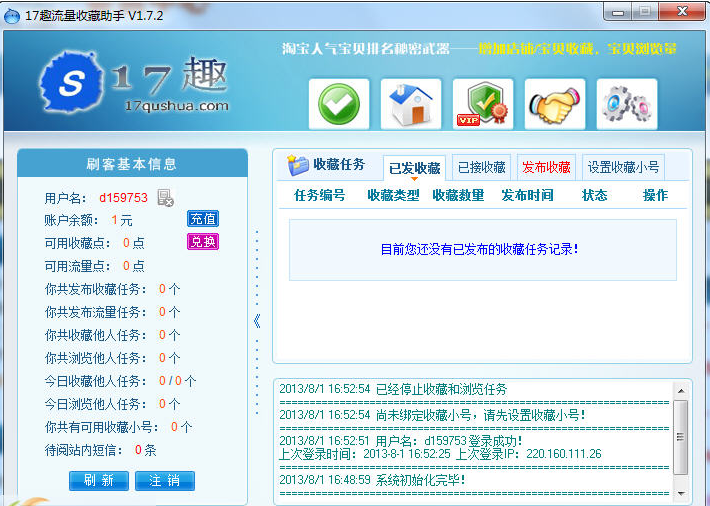Screen dimensions: 710x506
Task: Click the 你共收藏他人任务 label
Action: click(96, 335)
